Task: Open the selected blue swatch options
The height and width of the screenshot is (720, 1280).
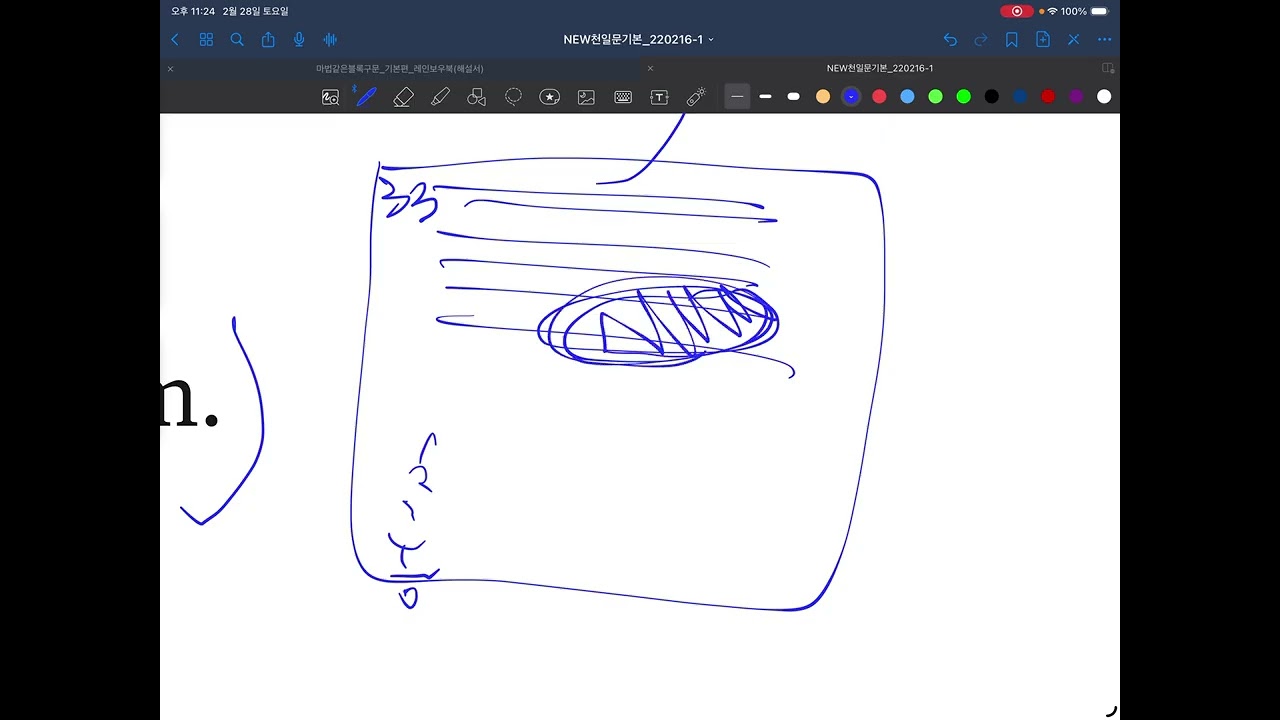Action: click(851, 97)
